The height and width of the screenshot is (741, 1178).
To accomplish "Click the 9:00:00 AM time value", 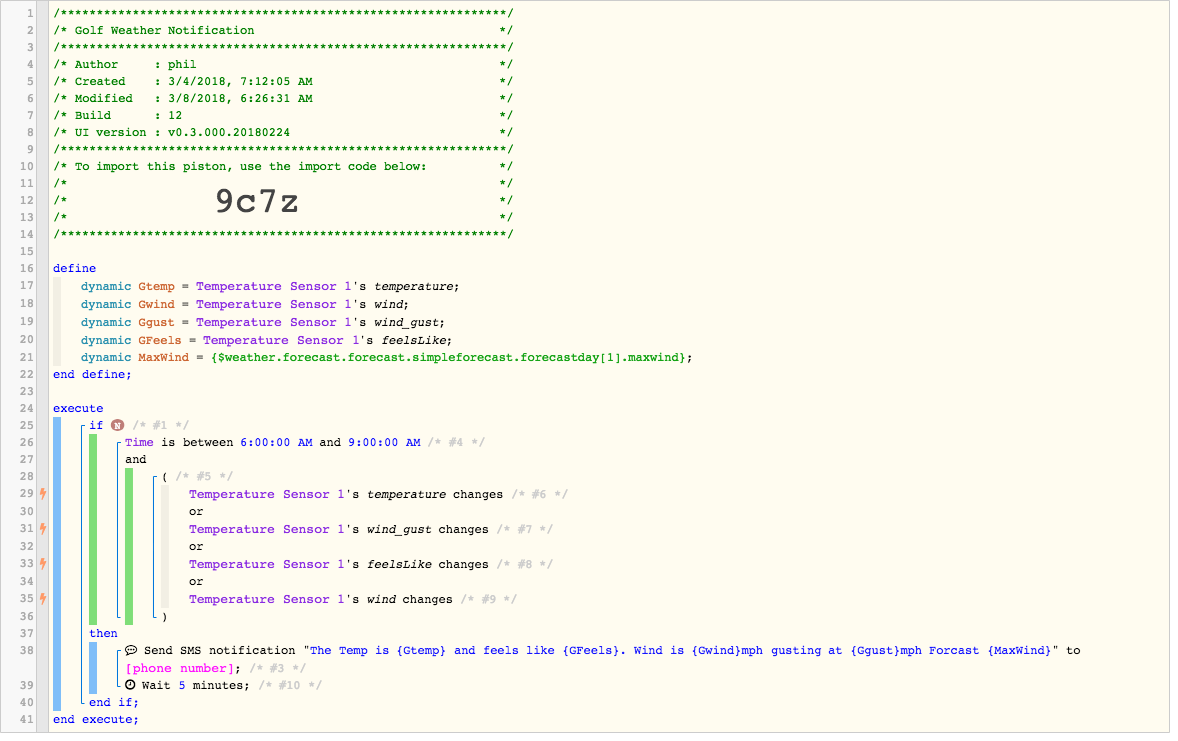I will coord(384,443).
